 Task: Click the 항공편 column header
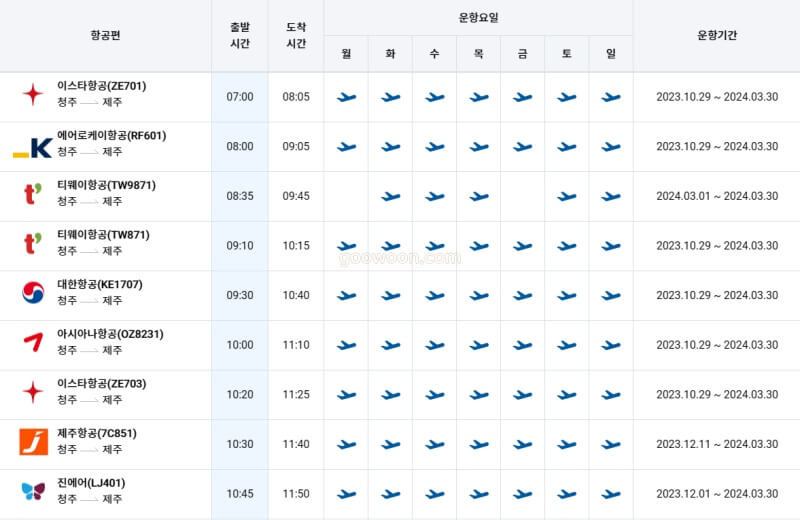[x=106, y=35]
